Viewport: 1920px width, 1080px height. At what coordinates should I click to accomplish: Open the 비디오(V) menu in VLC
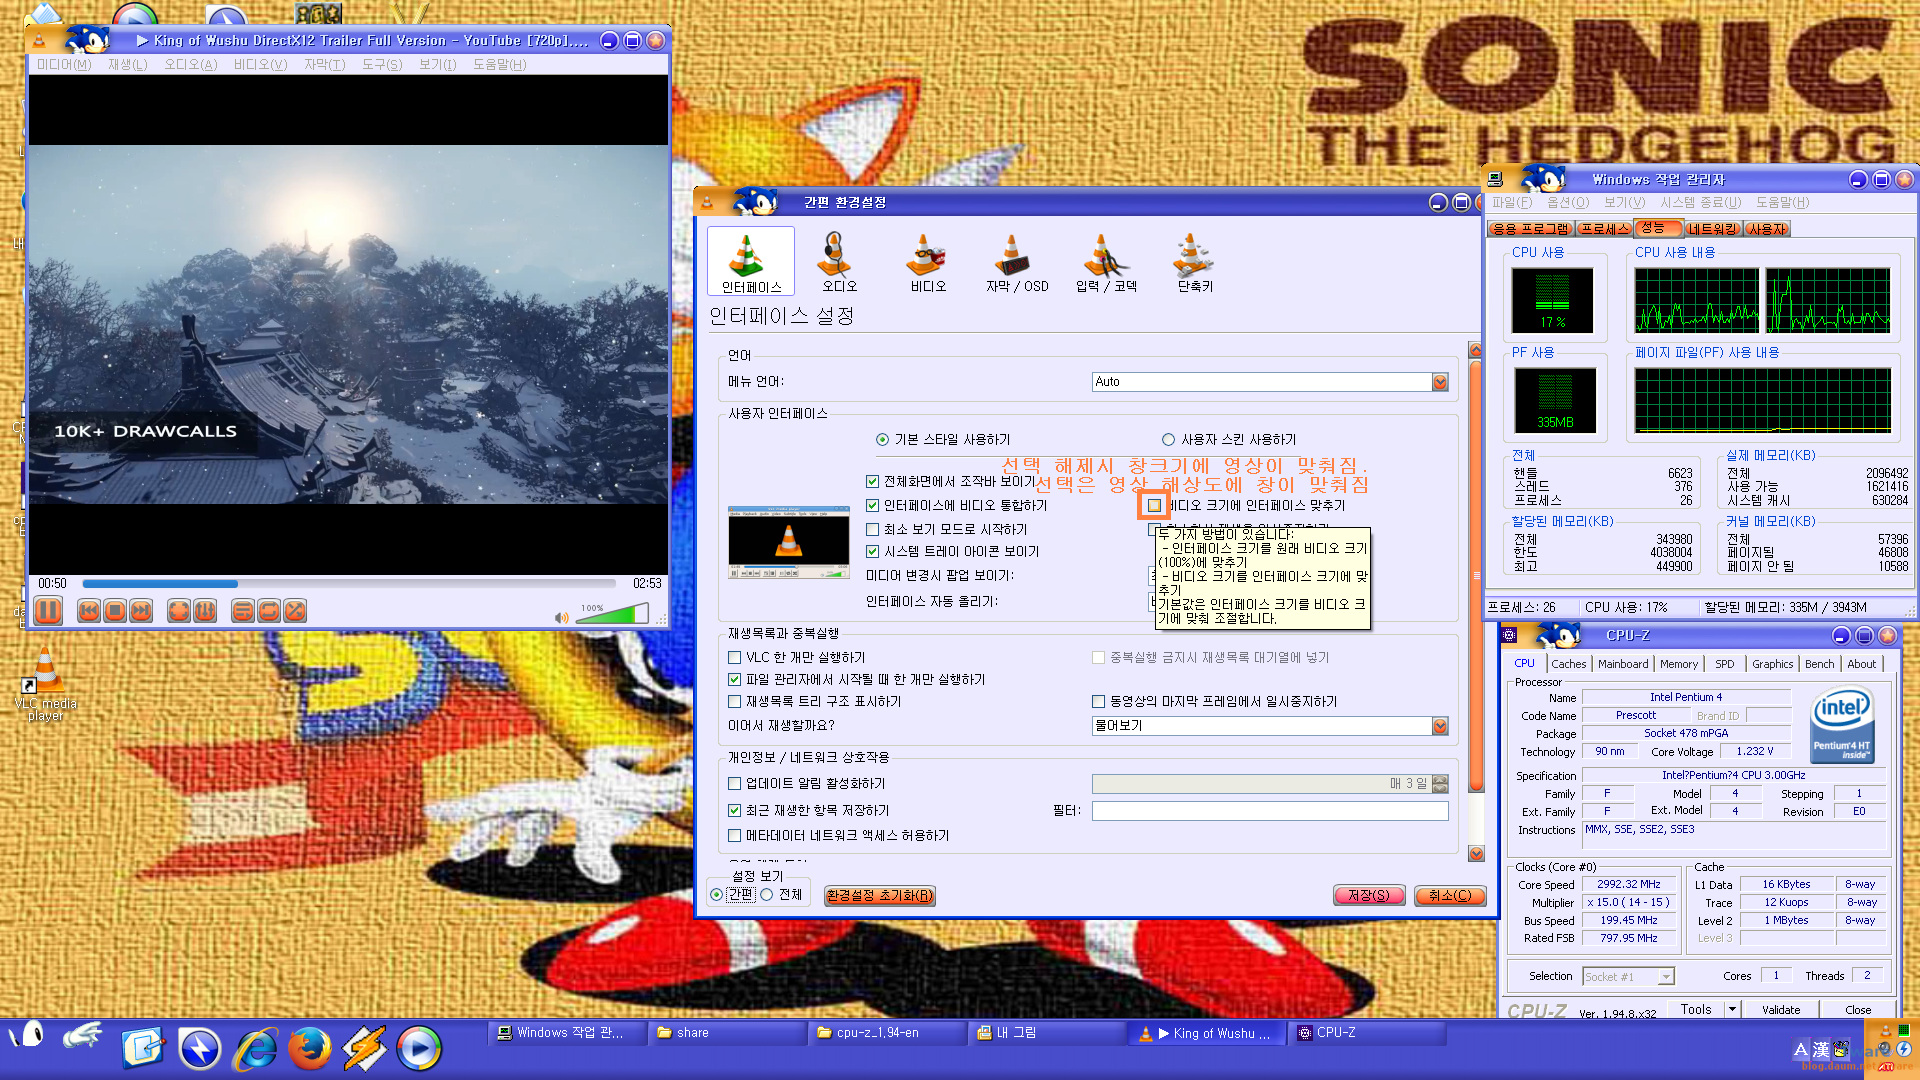click(260, 65)
